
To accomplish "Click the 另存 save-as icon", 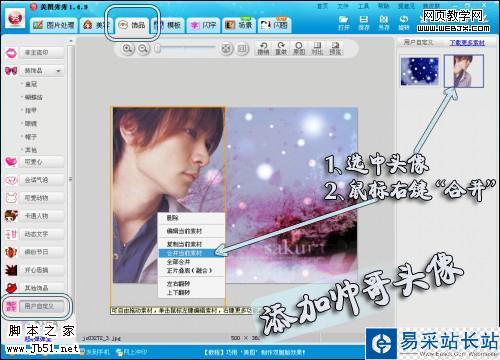I will pyautogui.click(x=384, y=23).
